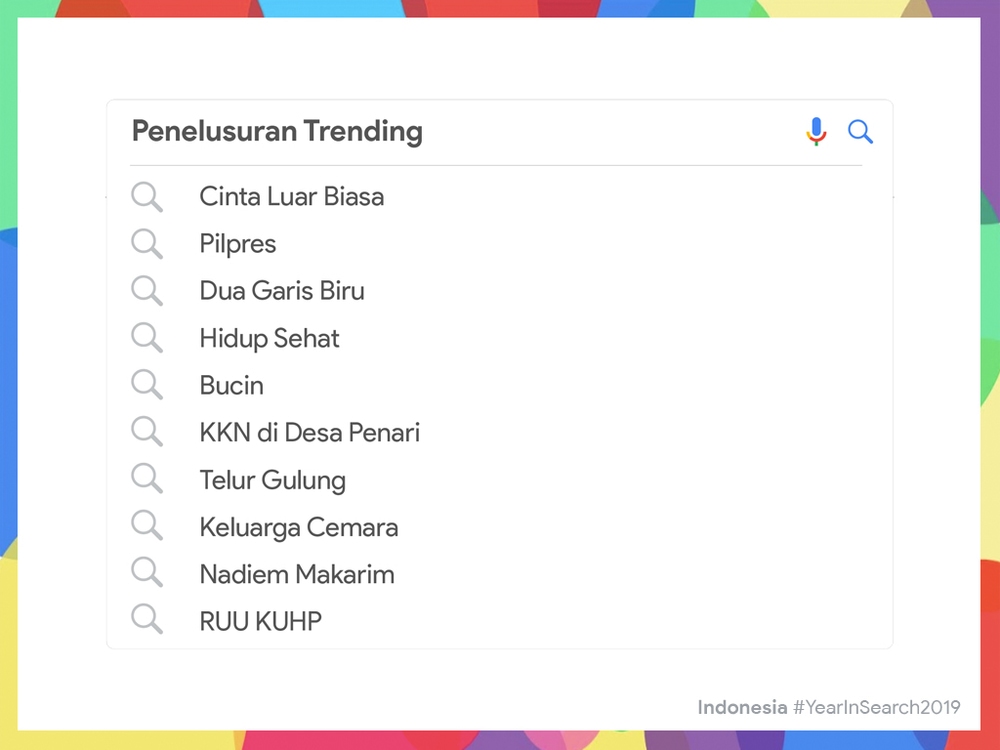Click the magnifier icon beside Telur Gulung
Screen dimensions: 1000x750
pyautogui.click(x=147, y=478)
